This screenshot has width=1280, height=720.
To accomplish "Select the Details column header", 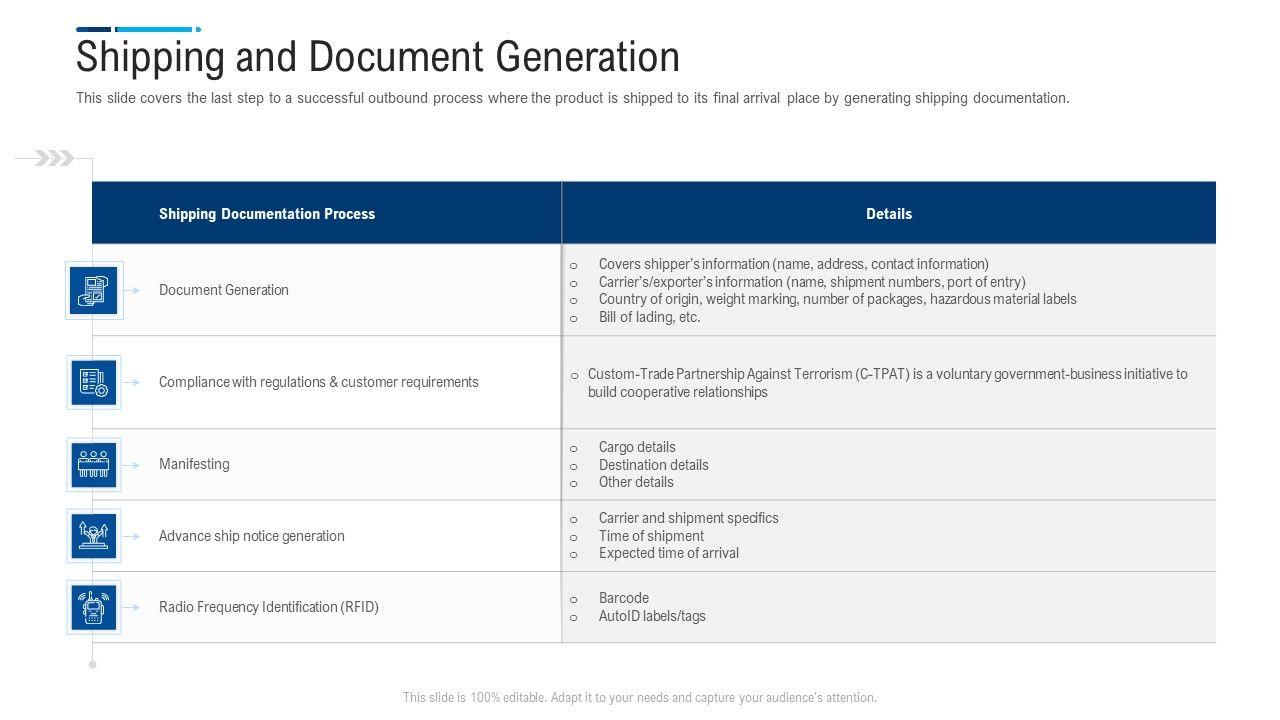I will coord(888,214).
